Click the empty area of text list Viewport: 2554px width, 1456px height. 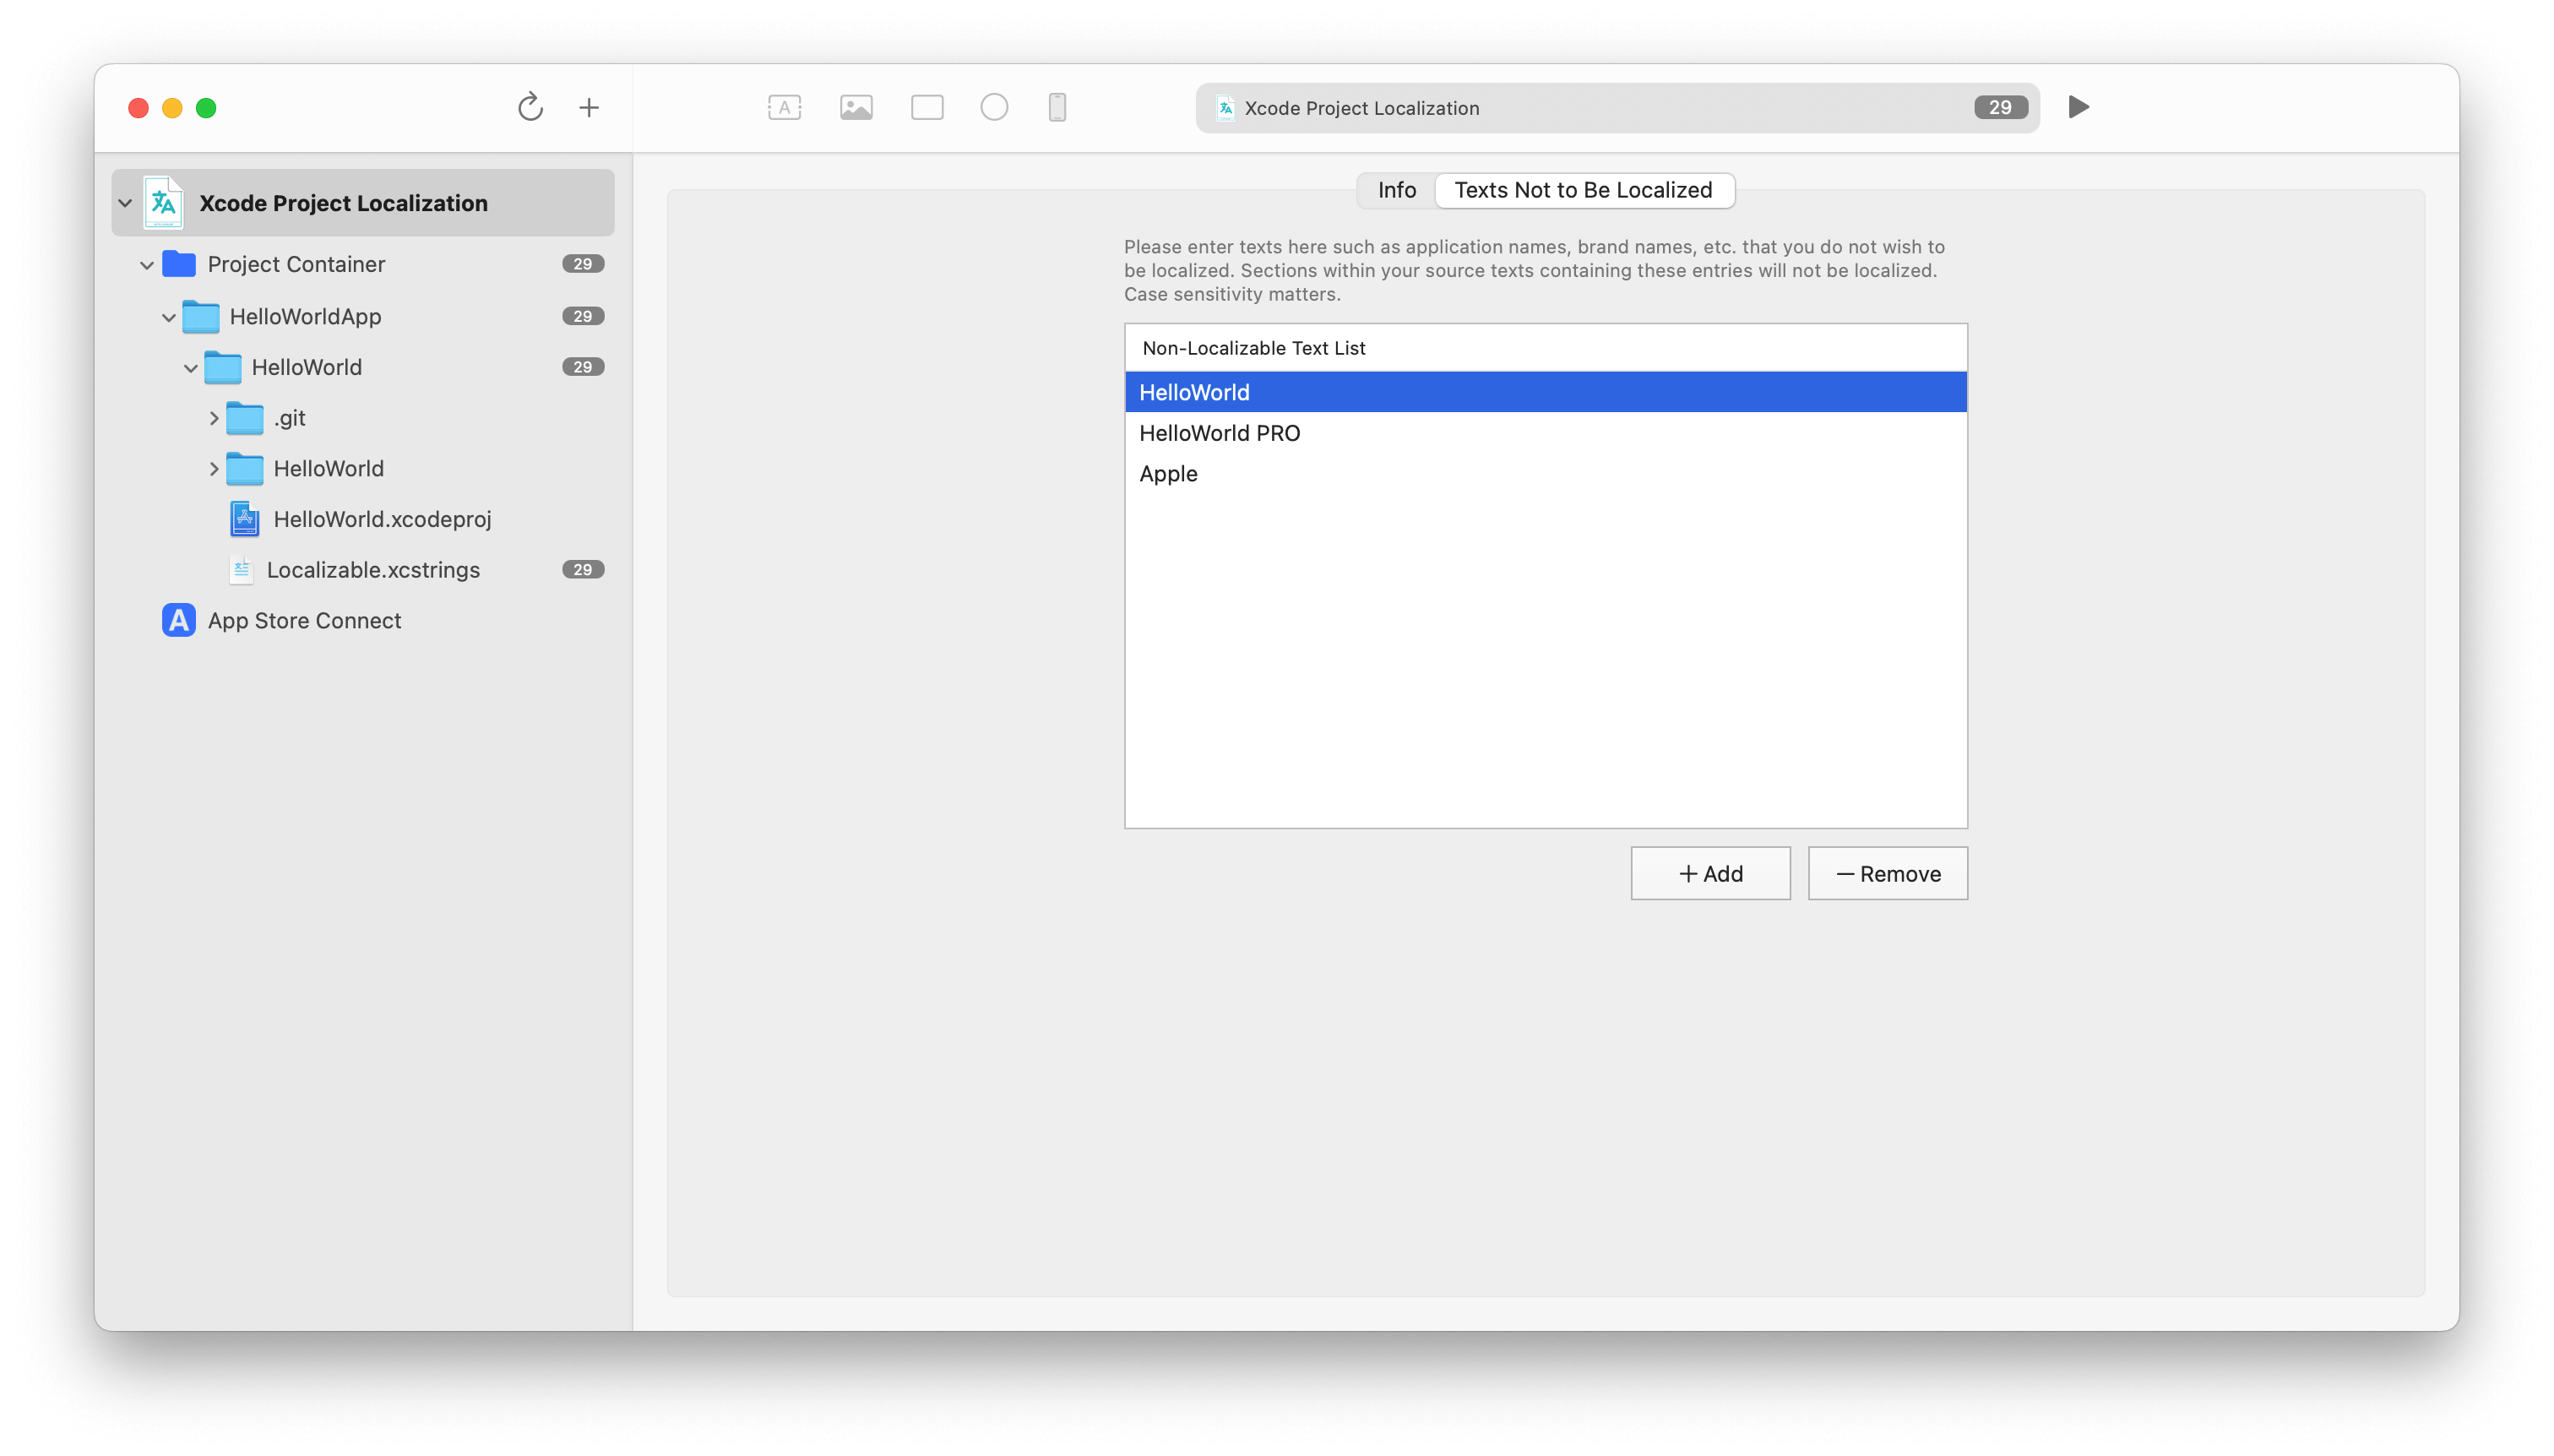click(x=1545, y=660)
